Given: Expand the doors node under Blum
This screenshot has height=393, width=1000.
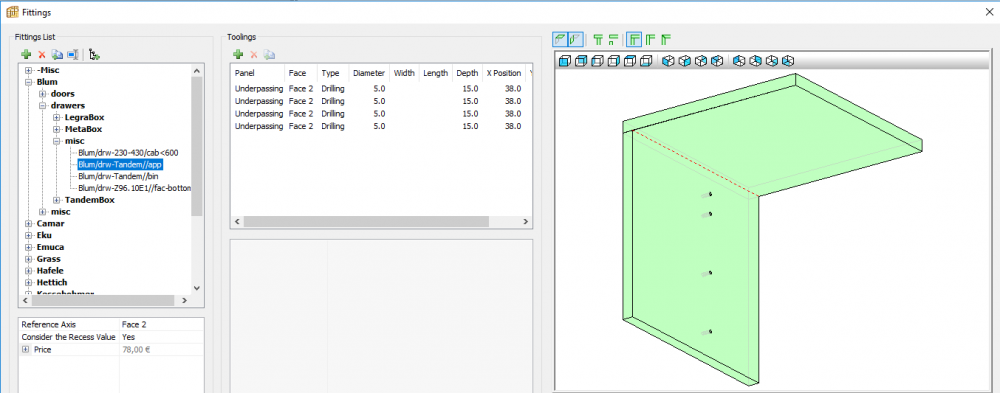Looking at the screenshot, I should pos(43,94).
